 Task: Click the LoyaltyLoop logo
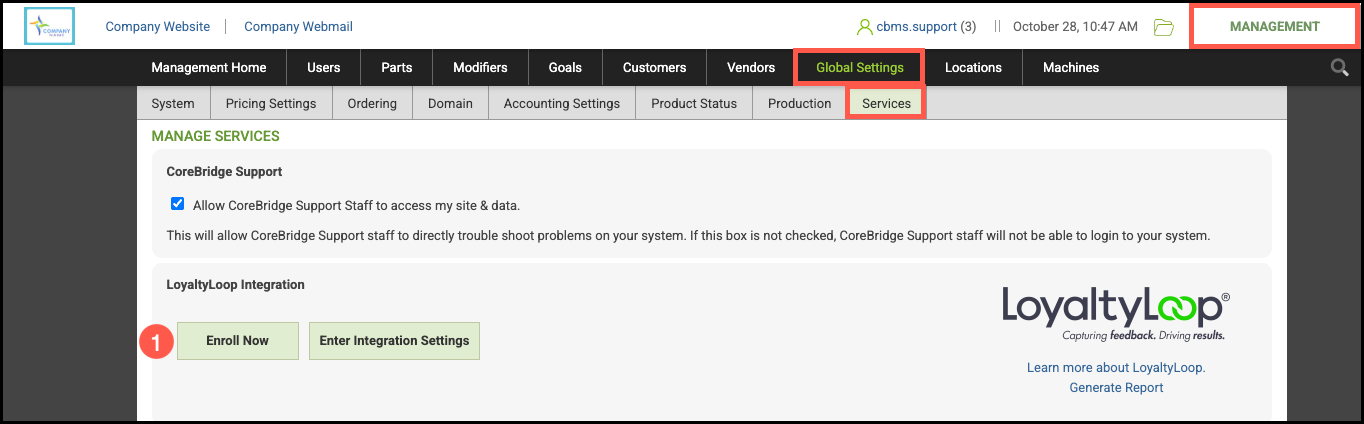[x=1115, y=315]
